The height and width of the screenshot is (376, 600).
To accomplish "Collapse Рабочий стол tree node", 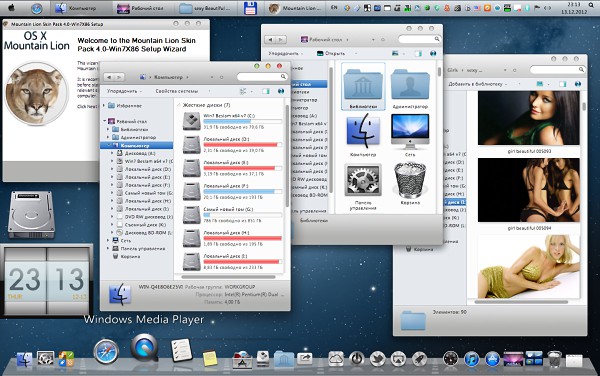I will click(104, 121).
